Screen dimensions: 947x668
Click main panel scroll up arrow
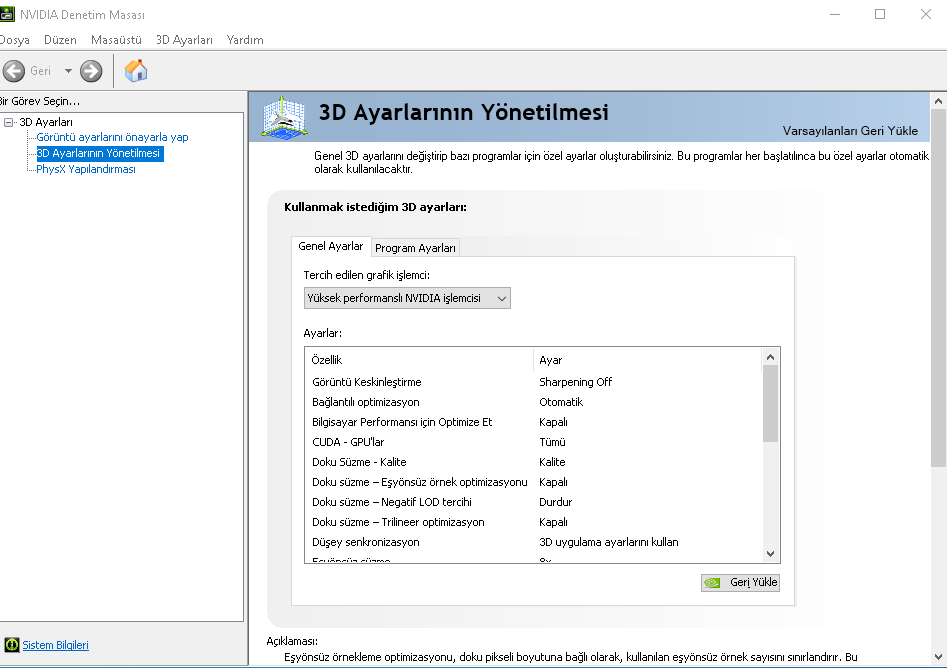tap(938, 101)
